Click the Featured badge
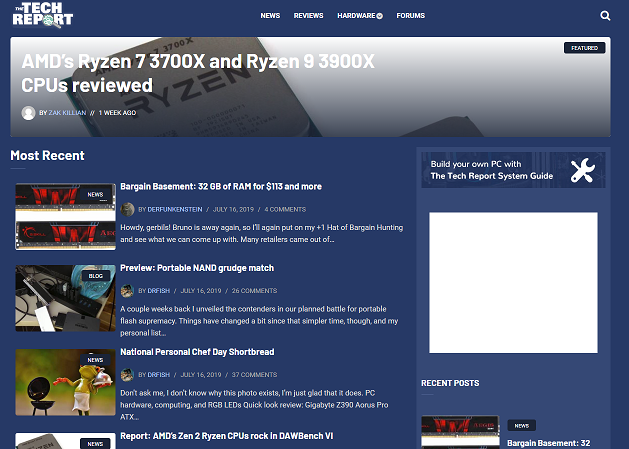629x449 pixels. coord(584,48)
